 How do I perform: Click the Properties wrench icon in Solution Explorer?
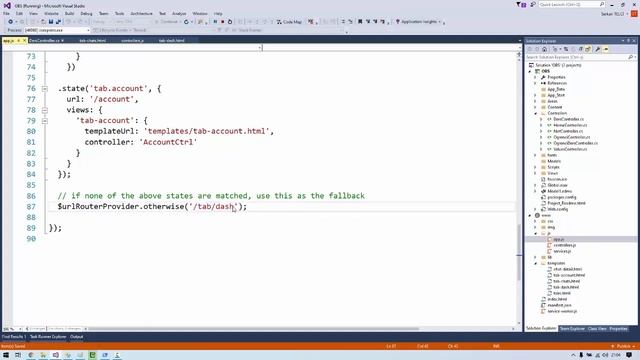pos(598,49)
